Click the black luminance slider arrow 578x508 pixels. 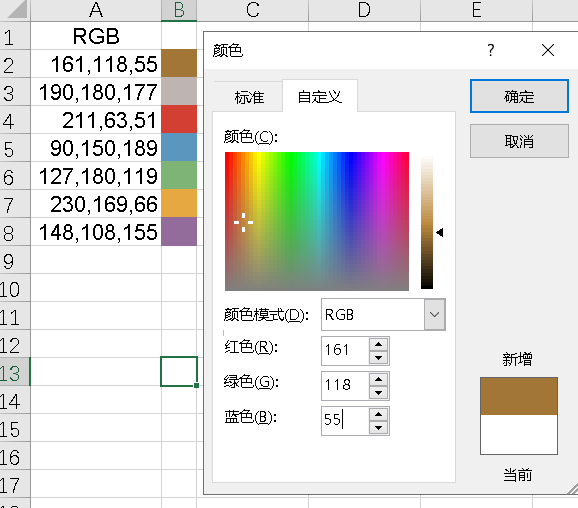[x=439, y=232]
